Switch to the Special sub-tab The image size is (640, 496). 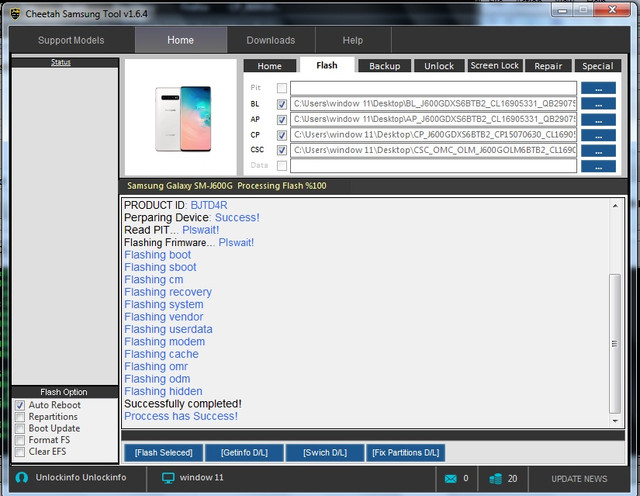[x=598, y=66]
